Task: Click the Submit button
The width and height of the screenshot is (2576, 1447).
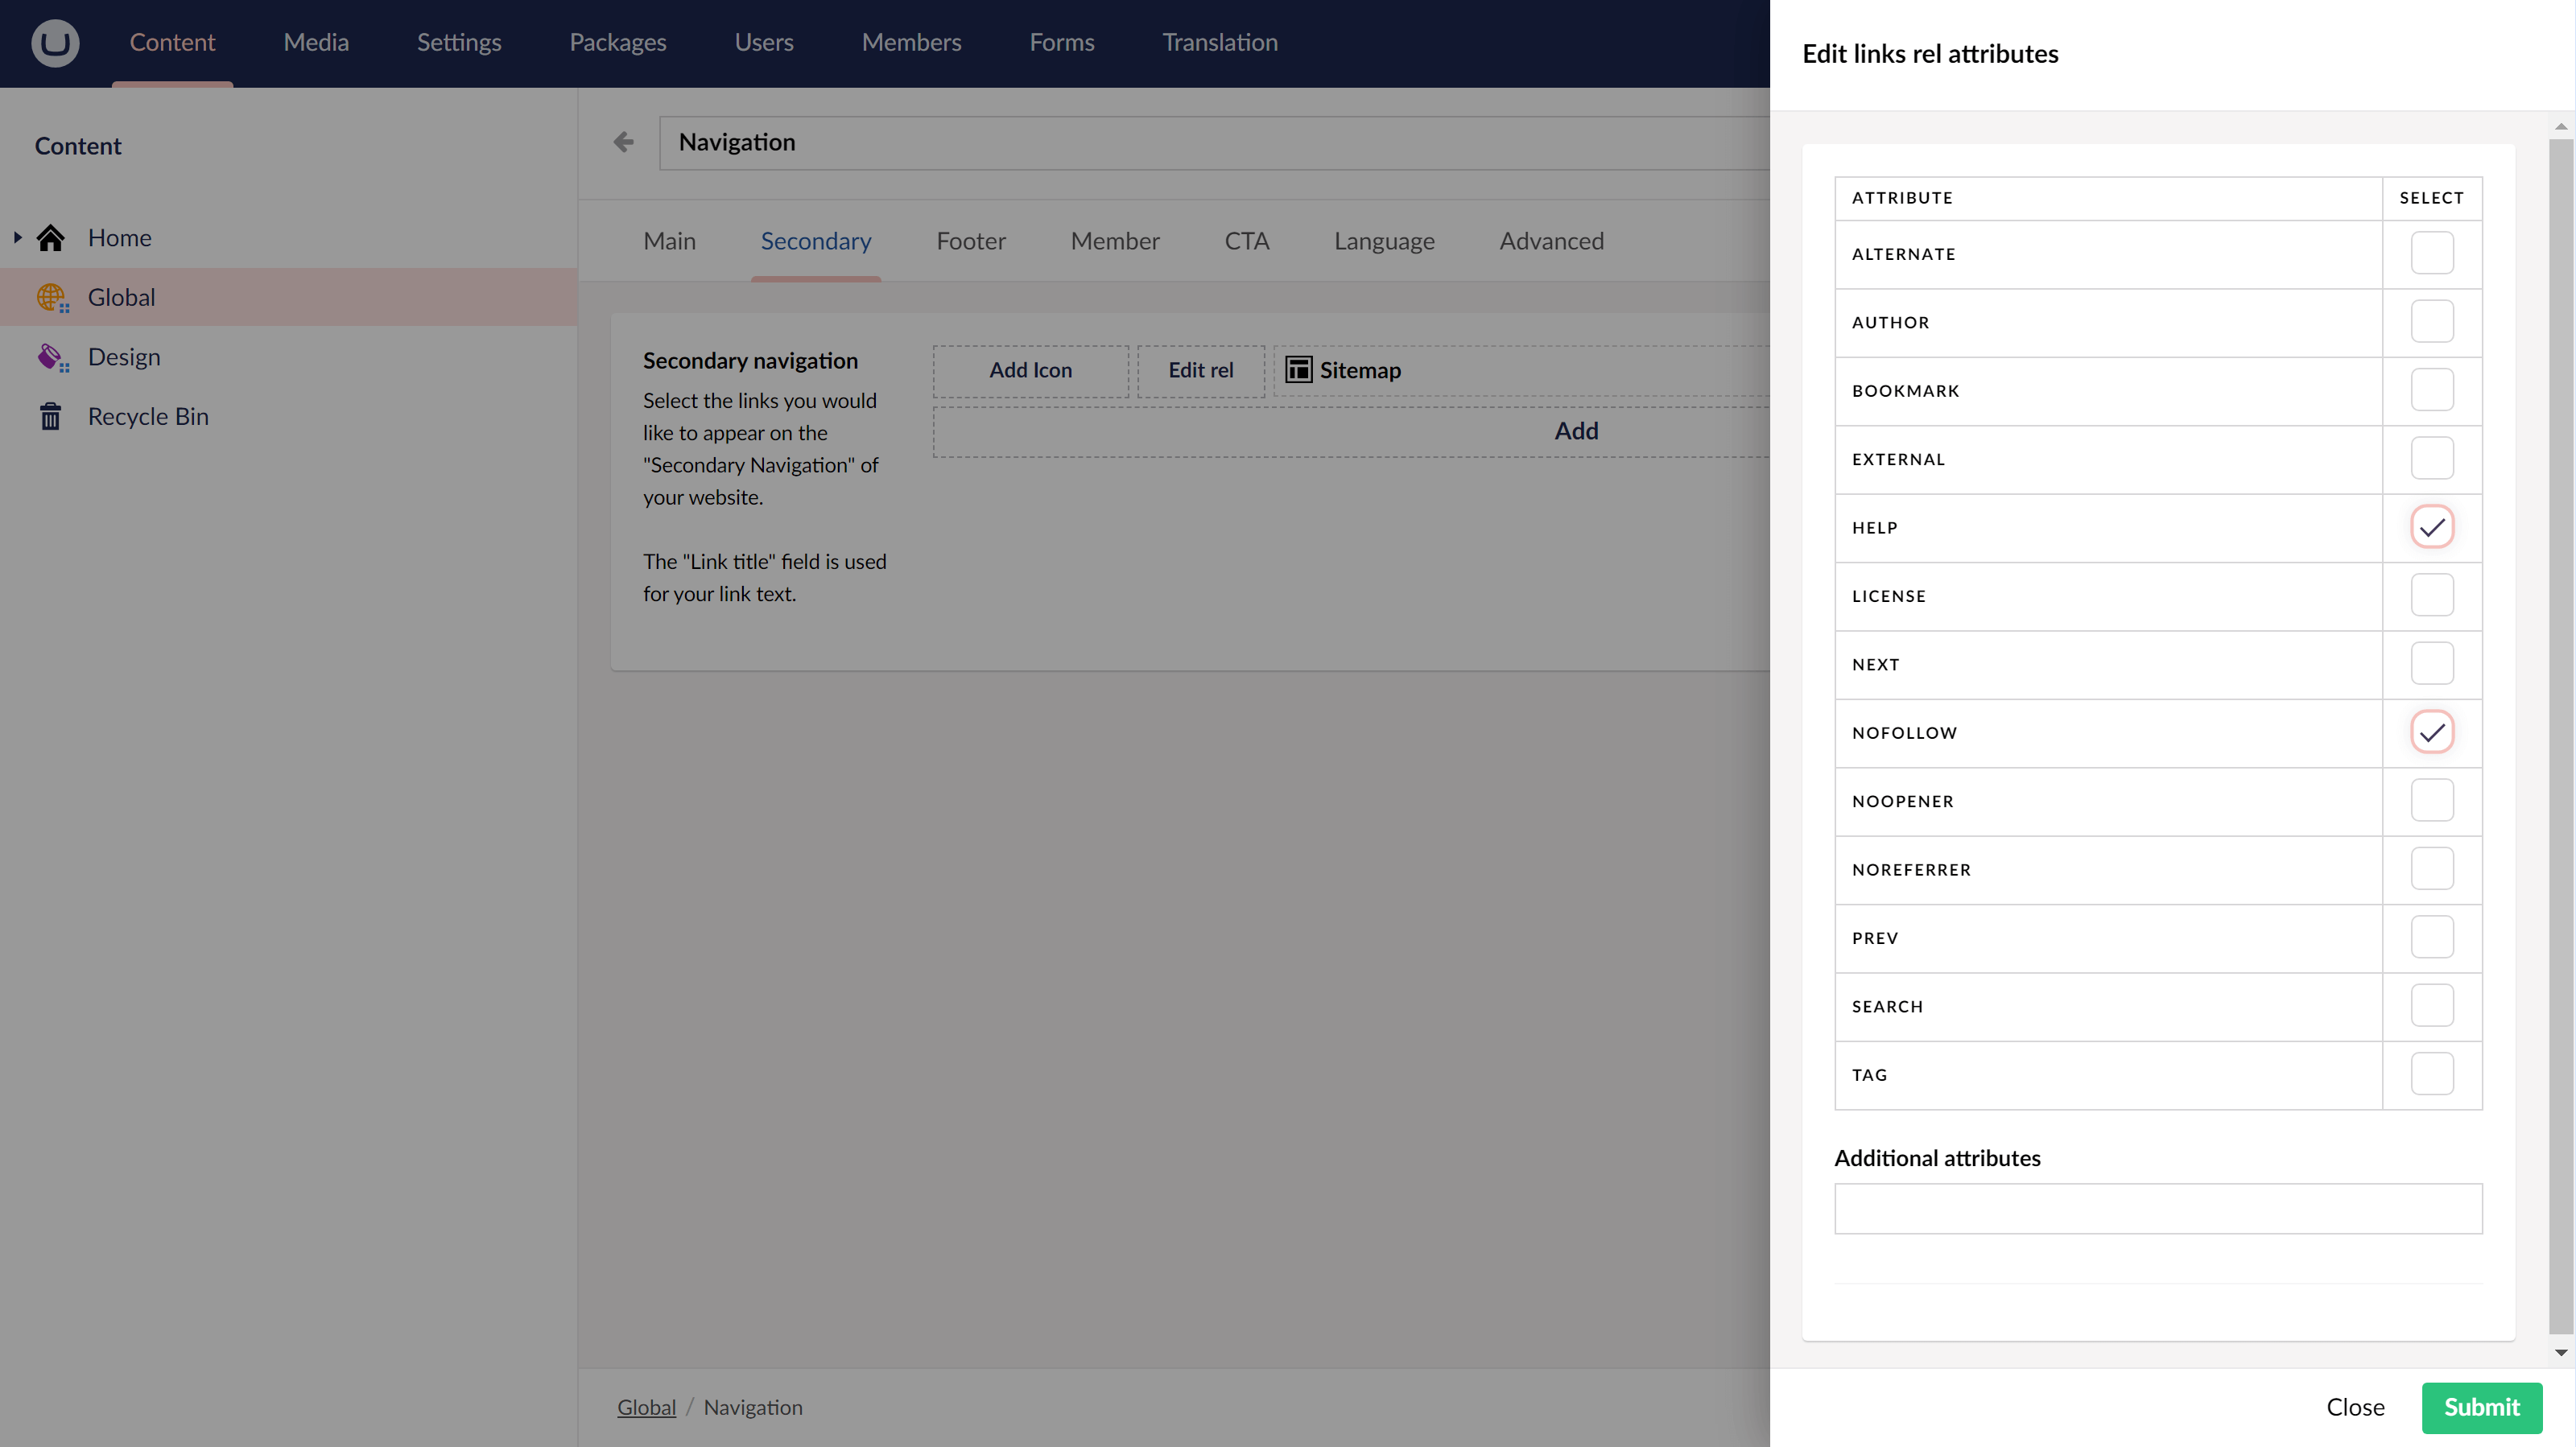Action: coord(2482,1407)
